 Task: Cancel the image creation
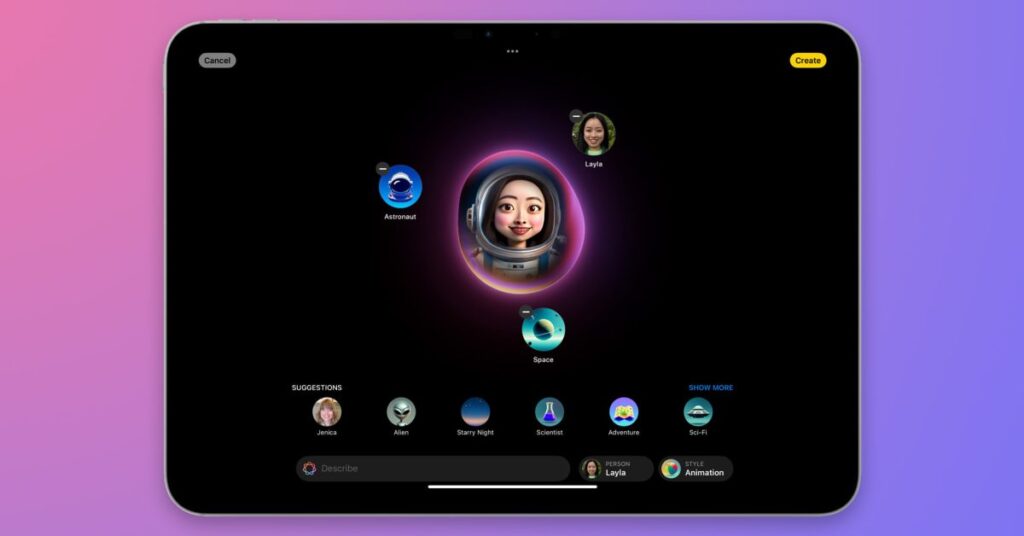point(217,60)
